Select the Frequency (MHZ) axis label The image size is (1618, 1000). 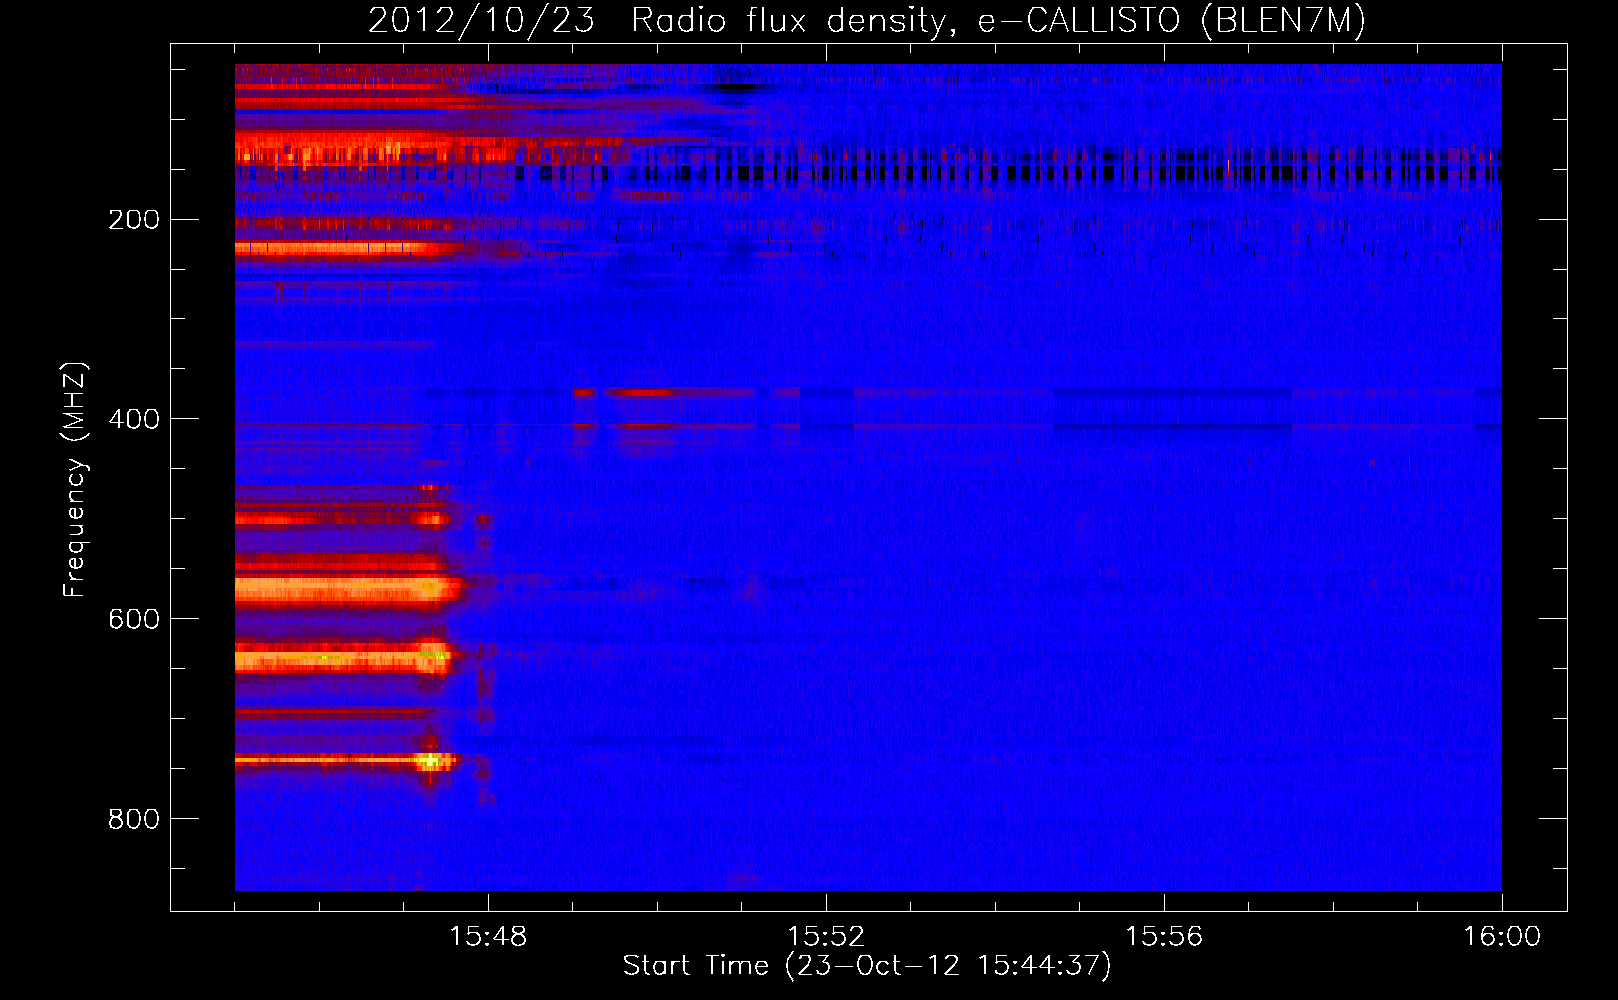[75, 480]
